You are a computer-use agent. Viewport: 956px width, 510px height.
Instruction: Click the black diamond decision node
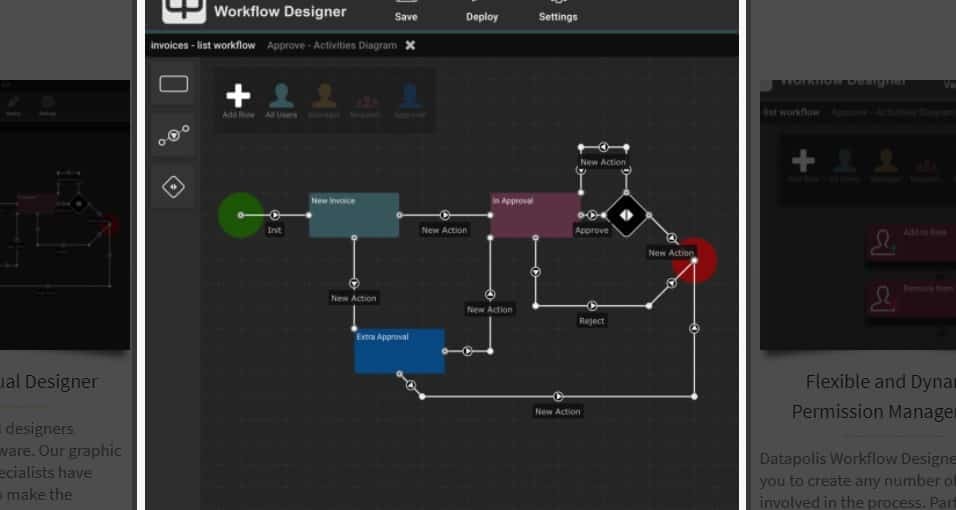626,215
